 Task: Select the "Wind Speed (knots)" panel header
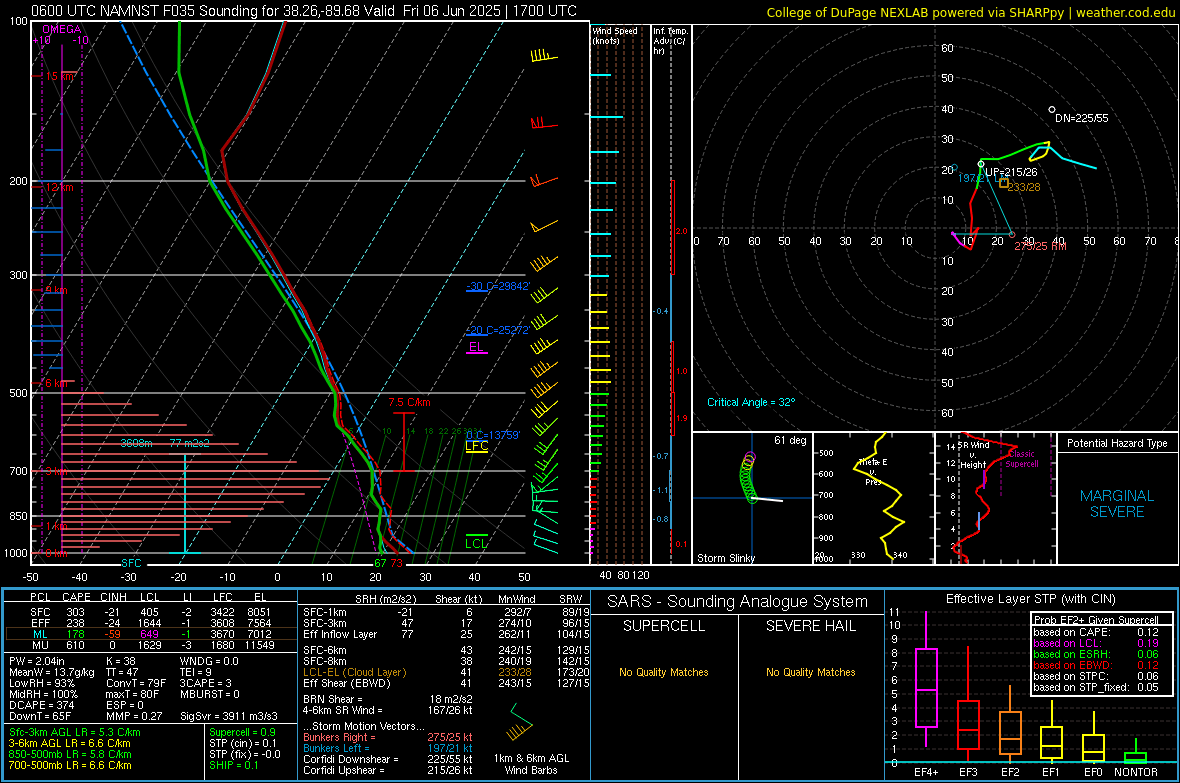click(x=614, y=35)
